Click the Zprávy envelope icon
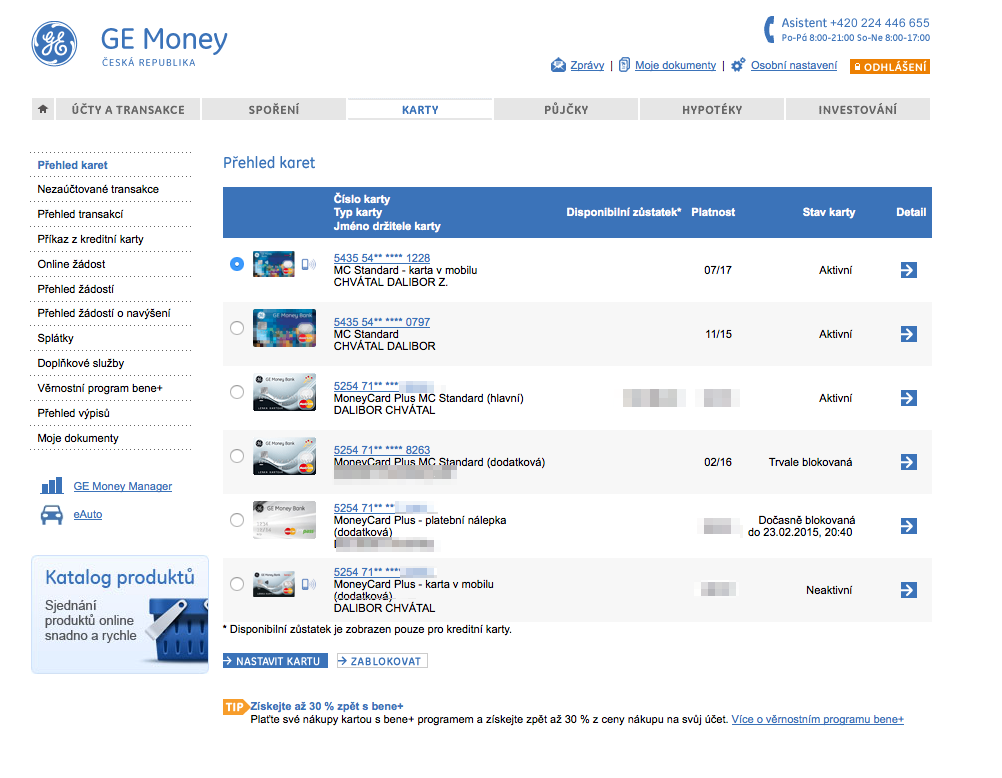The image size is (1002, 778). 558,65
